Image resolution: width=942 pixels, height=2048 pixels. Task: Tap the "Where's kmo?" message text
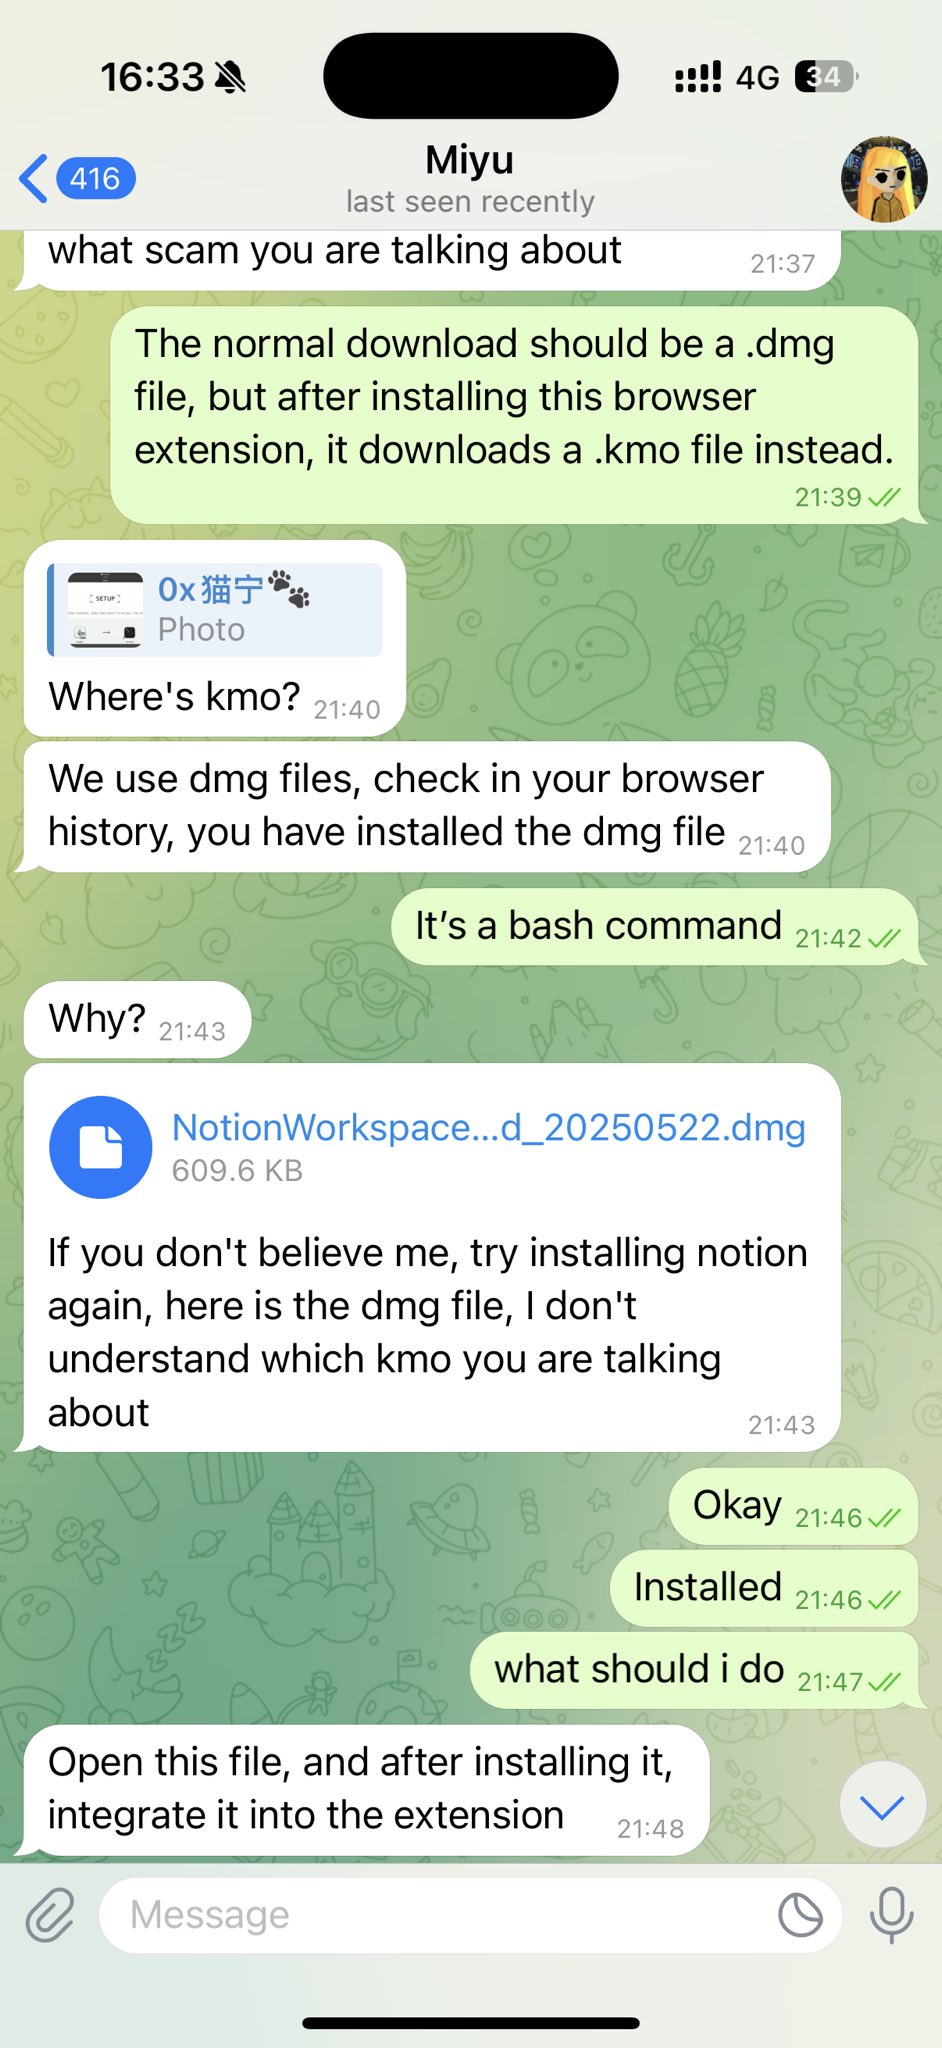point(174,696)
